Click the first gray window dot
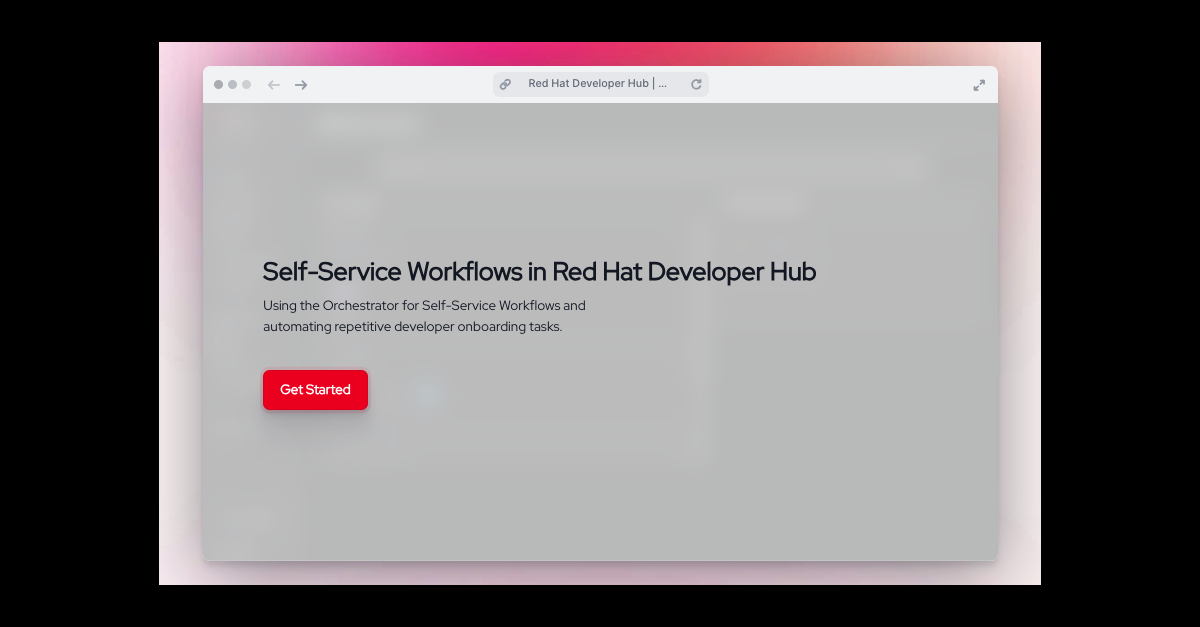 (219, 85)
